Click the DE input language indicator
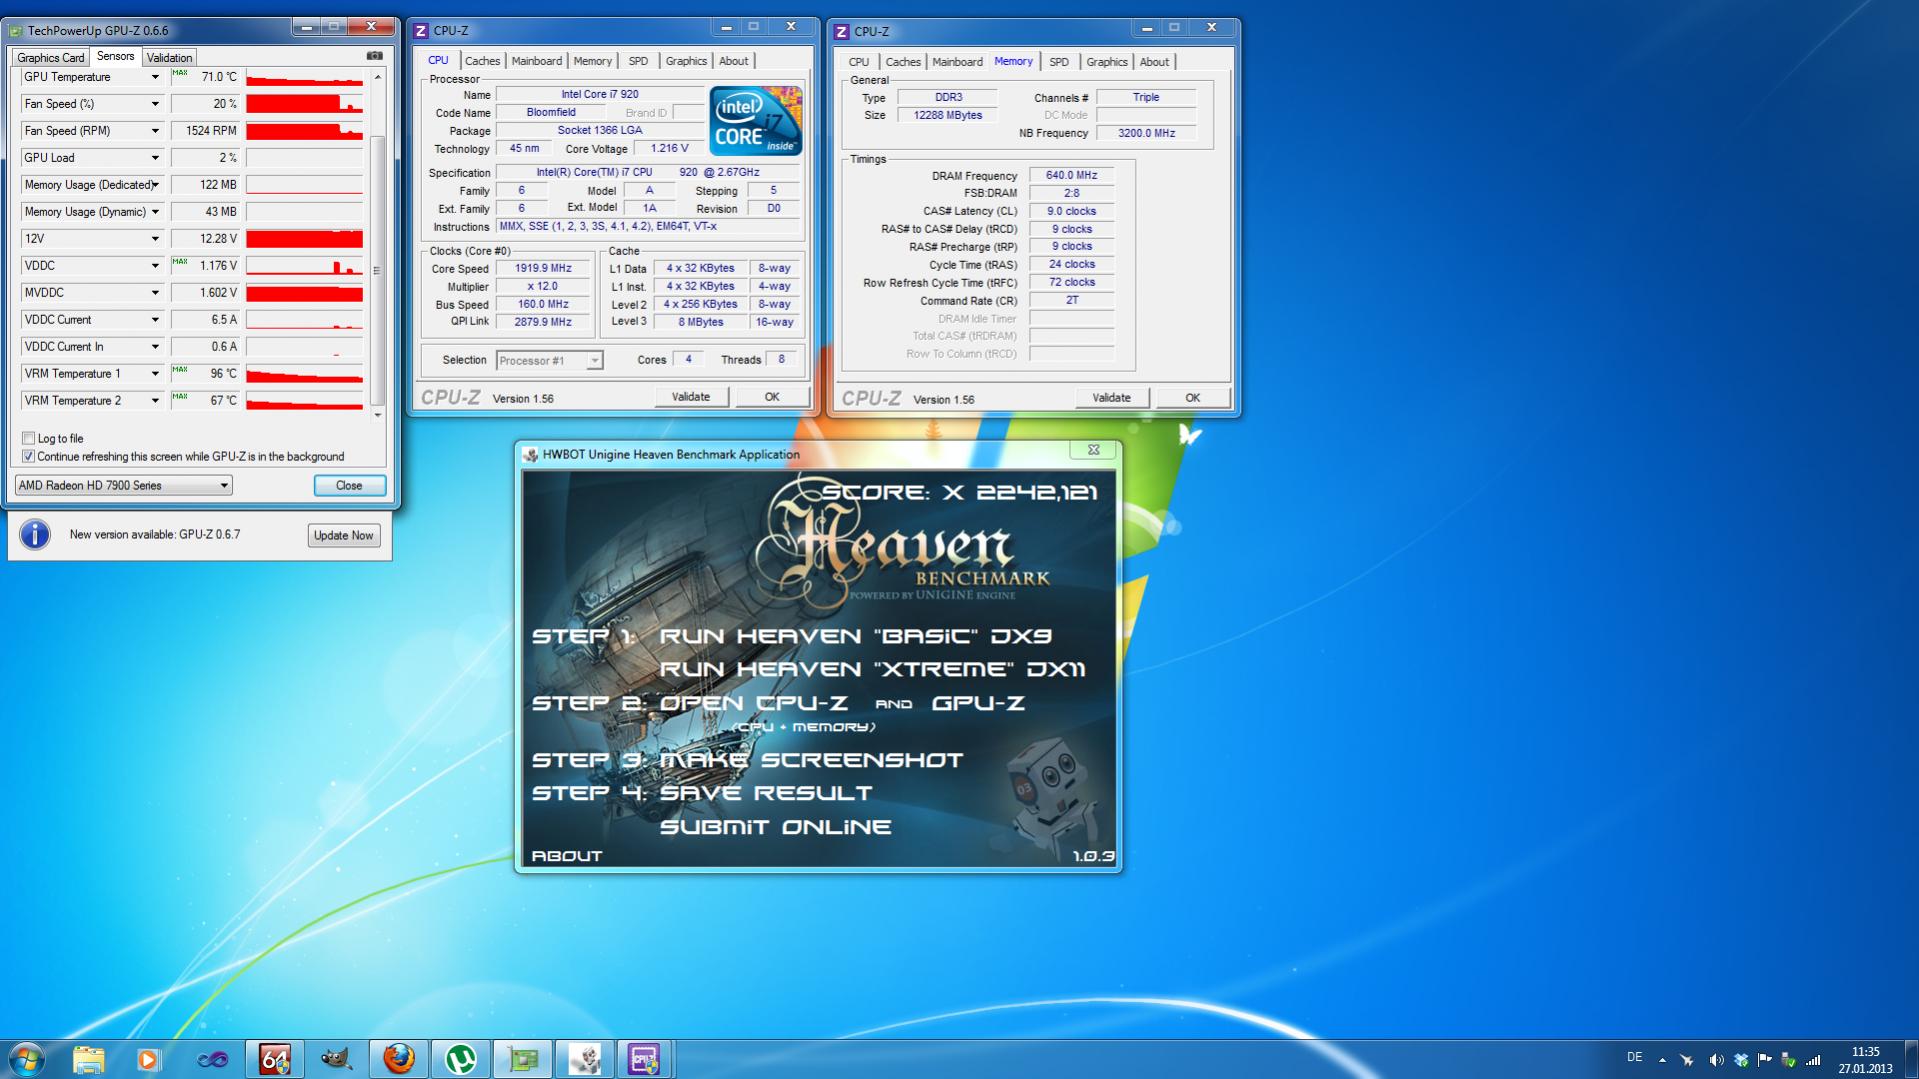Viewport: 1919px width, 1079px height. click(x=1635, y=1057)
